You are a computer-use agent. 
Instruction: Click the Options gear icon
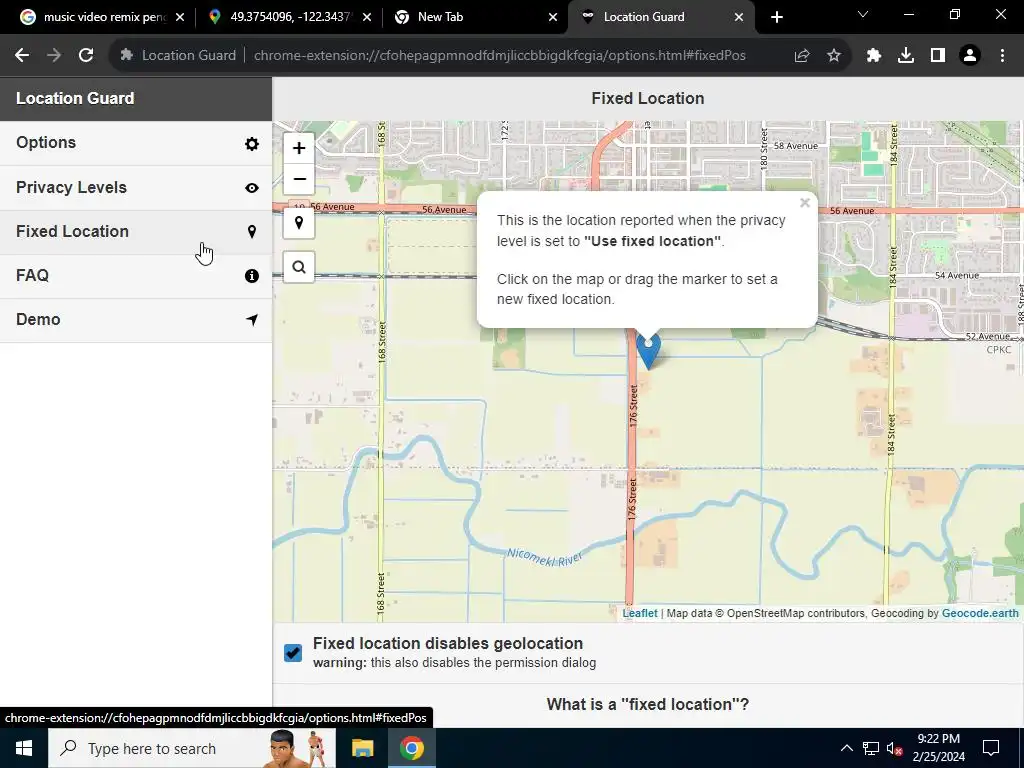tap(251, 144)
